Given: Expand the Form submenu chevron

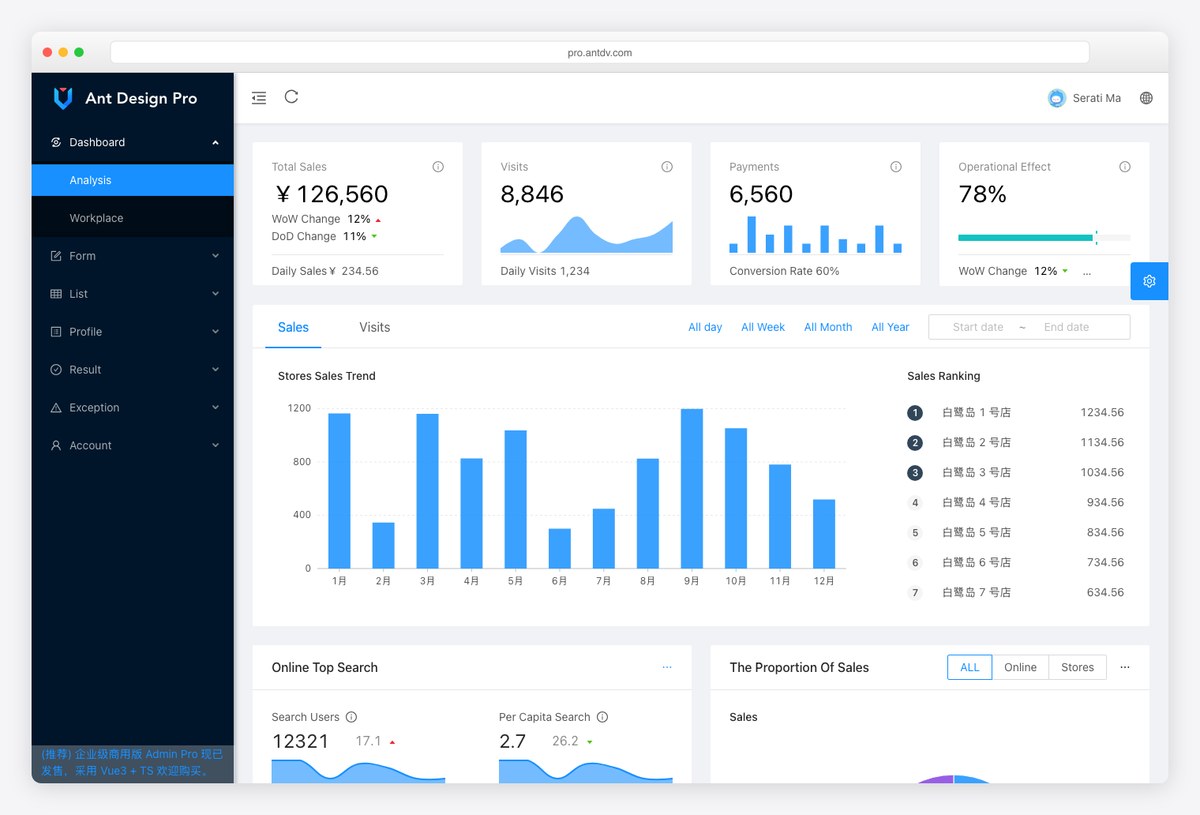Looking at the screenshot, I should [215, 256].
